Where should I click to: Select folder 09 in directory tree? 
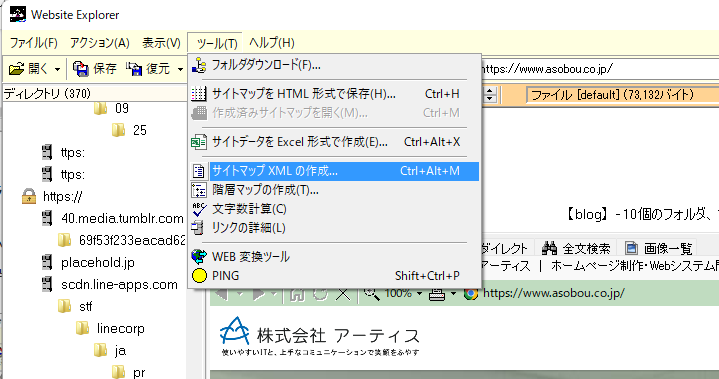111,109
